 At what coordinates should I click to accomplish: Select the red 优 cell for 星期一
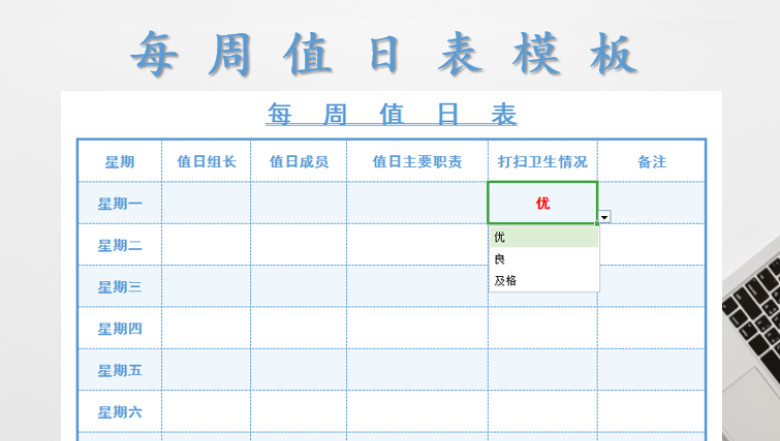[542, 203]
